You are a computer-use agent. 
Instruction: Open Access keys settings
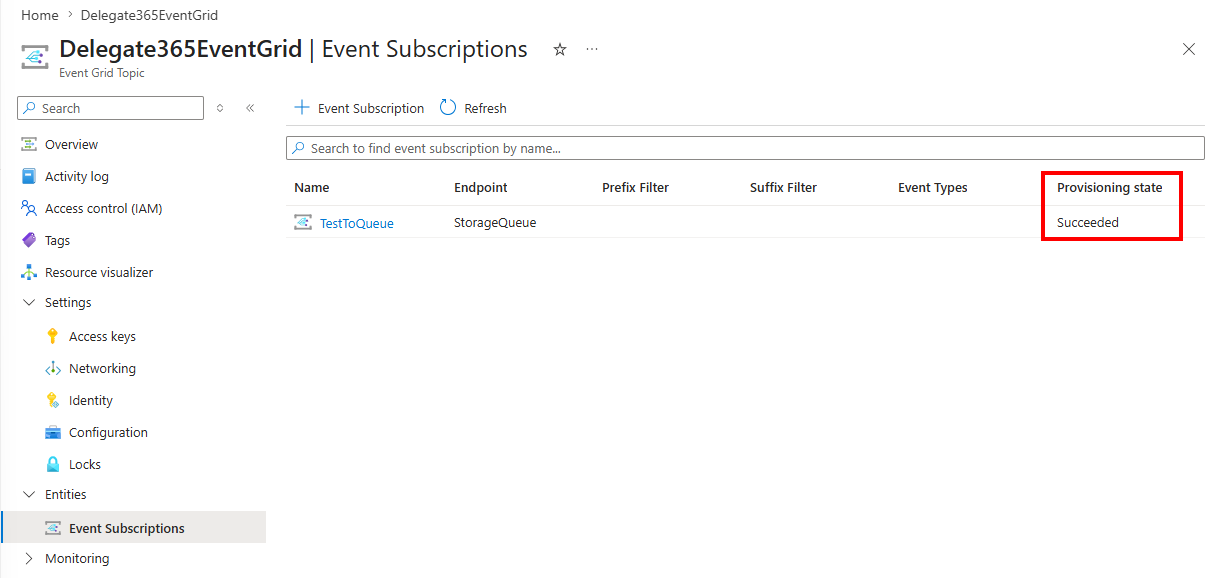pos(102,337)
